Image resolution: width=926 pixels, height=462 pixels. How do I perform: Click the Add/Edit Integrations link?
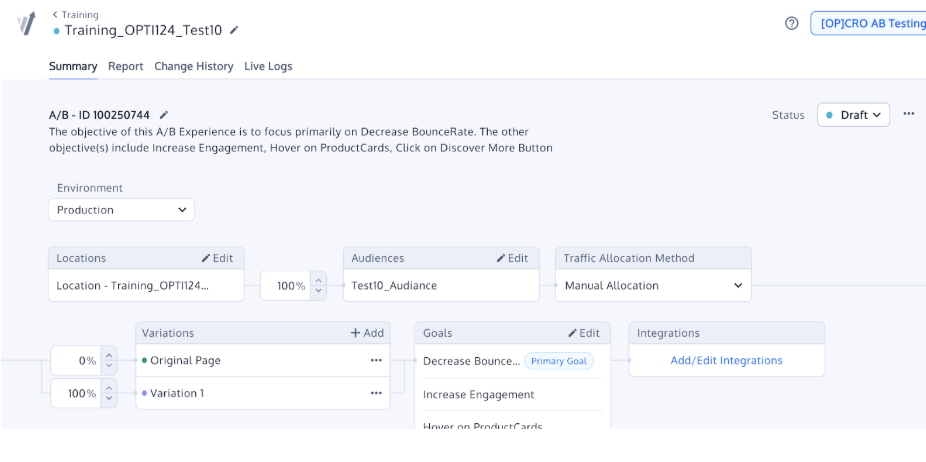pos(726,360)
